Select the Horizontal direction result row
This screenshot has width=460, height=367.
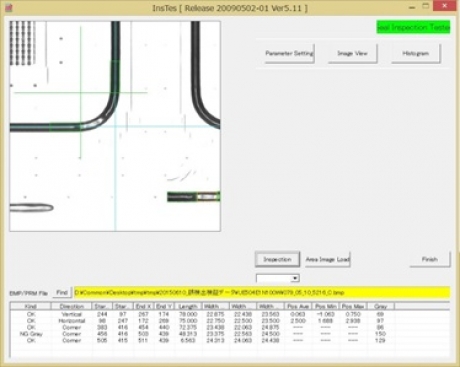(x=230, y=321)
